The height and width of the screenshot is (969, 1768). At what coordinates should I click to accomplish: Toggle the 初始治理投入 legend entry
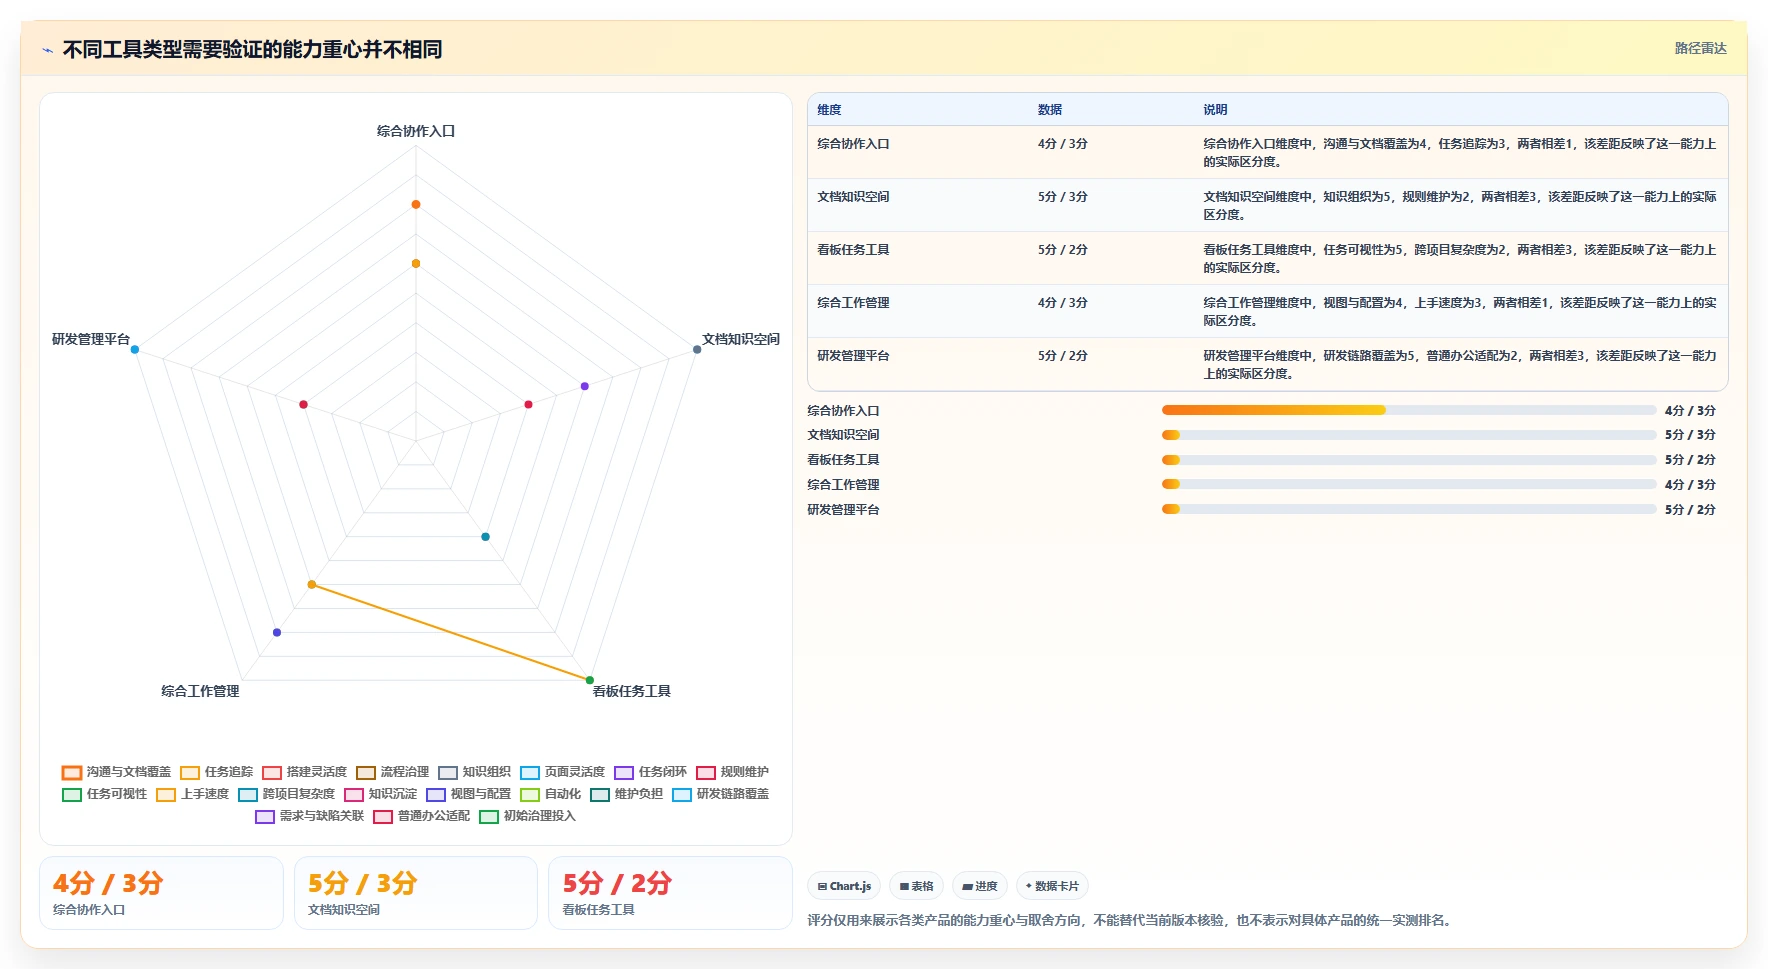tap(528, 816)
